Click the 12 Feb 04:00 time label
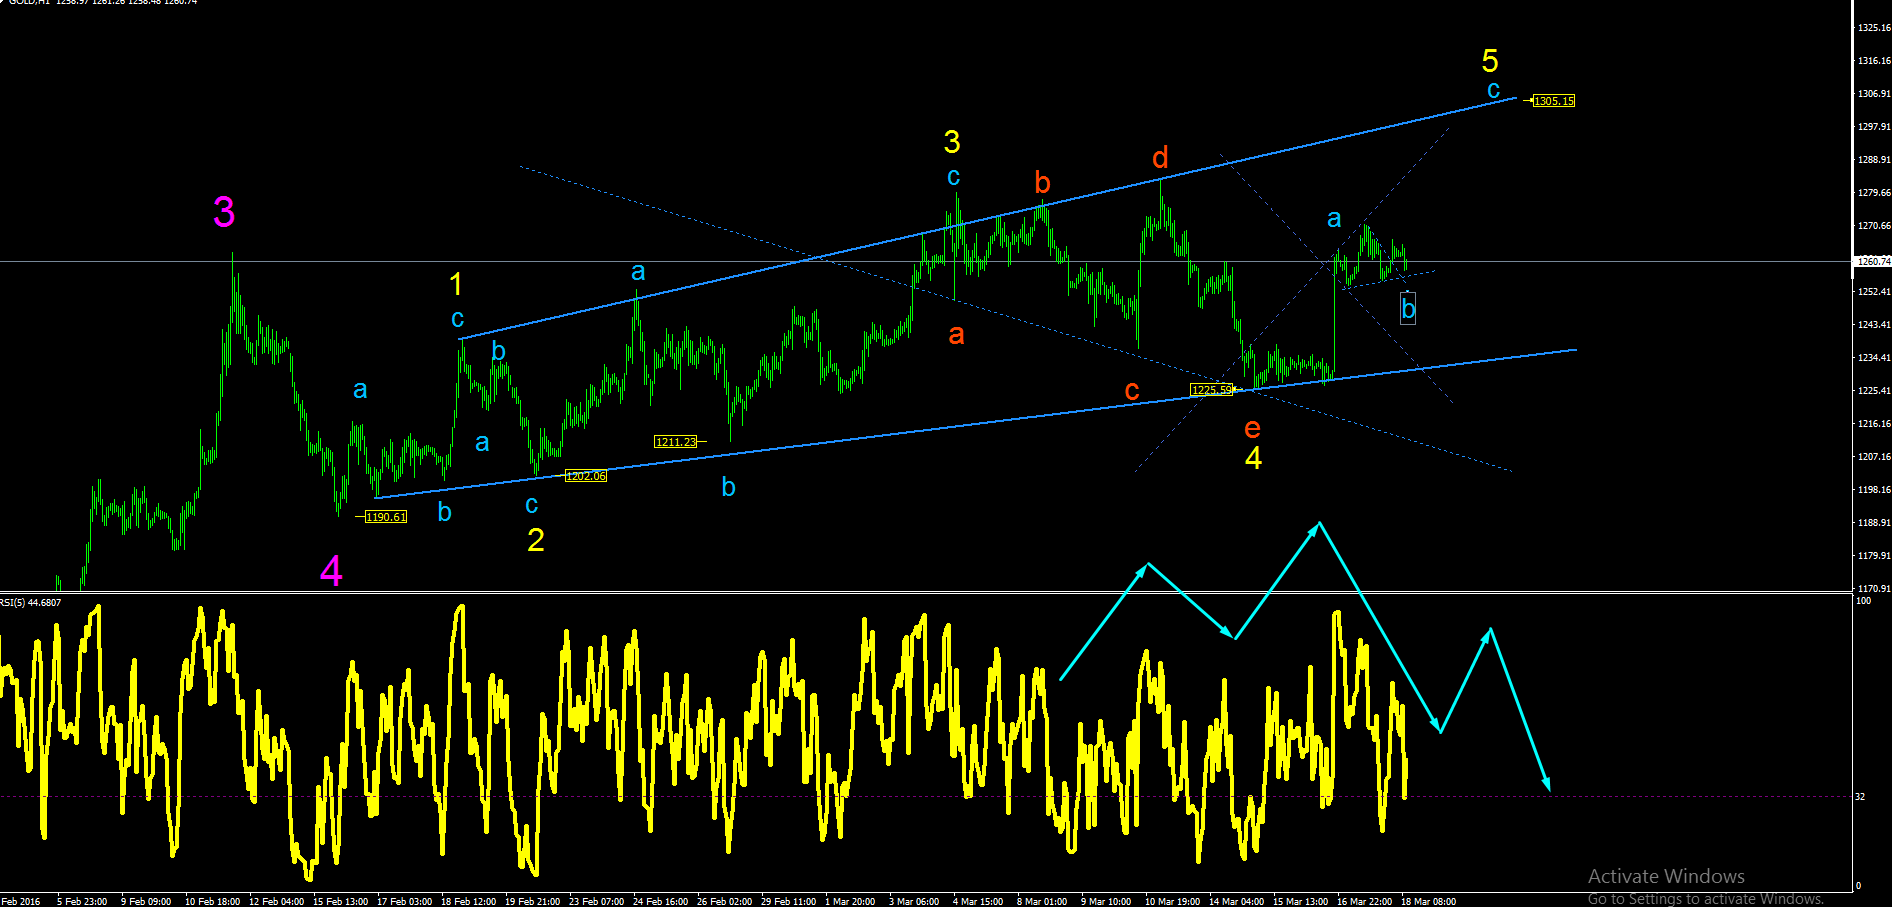The width and height of the screenshot is (1892, 907). (276, 902)
